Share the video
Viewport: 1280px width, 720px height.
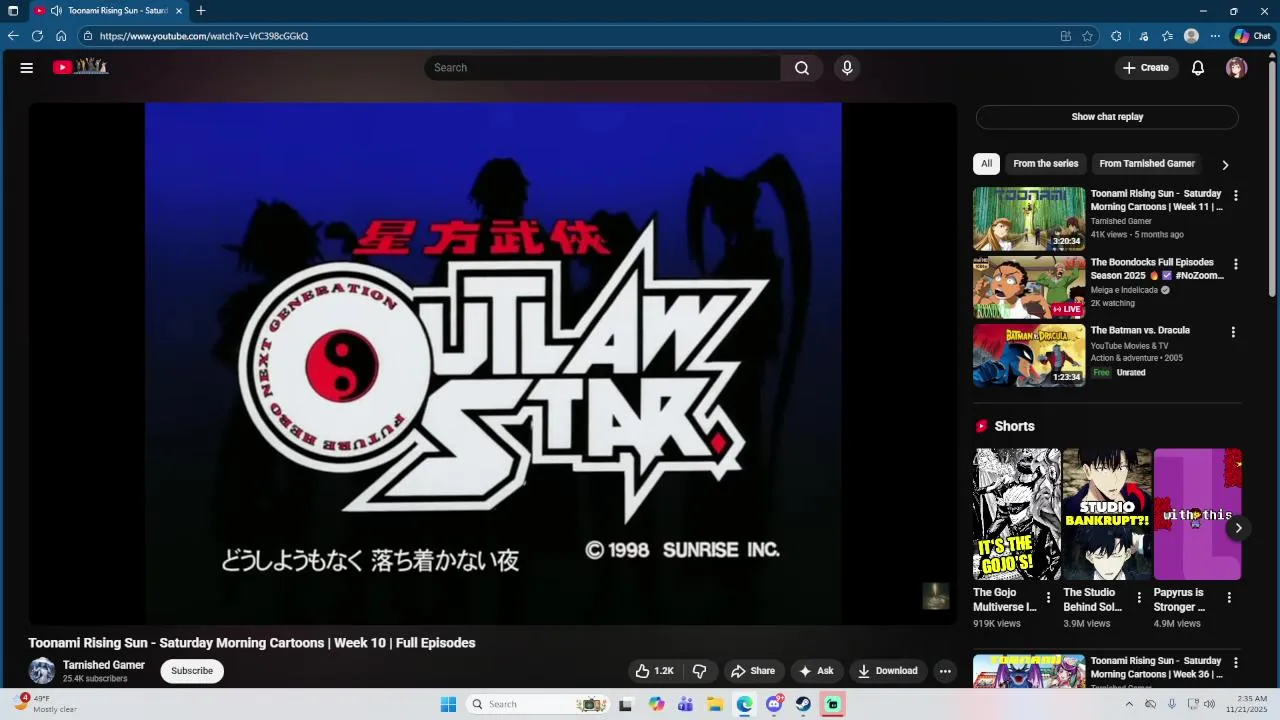pyautogui.click(x=753, y=671)
